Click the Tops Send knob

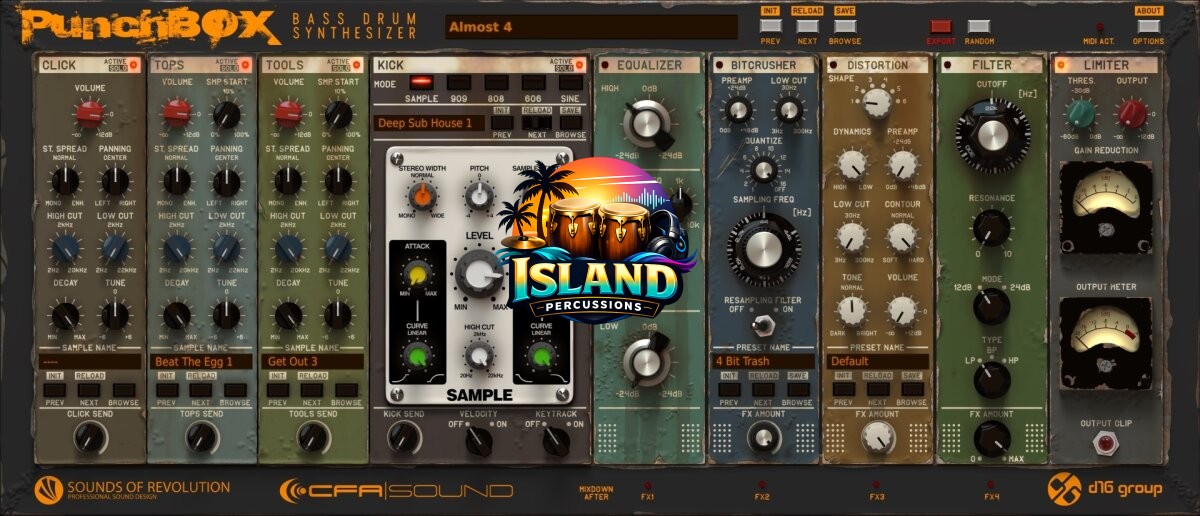click(202, 436)
